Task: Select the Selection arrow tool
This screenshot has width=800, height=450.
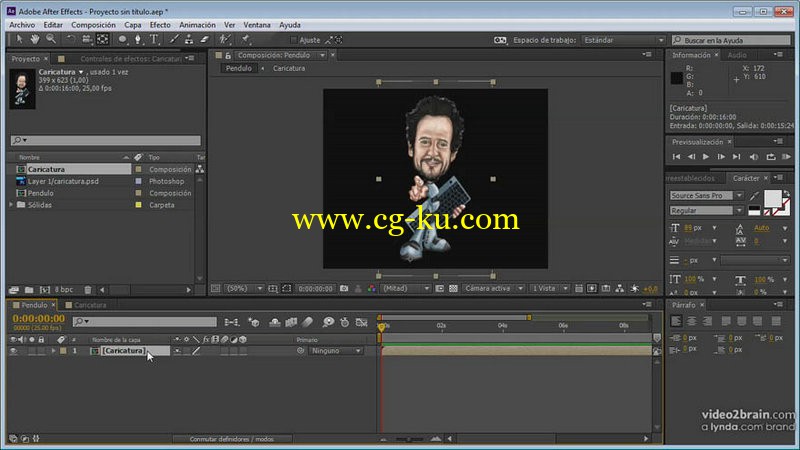Action: click(19, 39)
